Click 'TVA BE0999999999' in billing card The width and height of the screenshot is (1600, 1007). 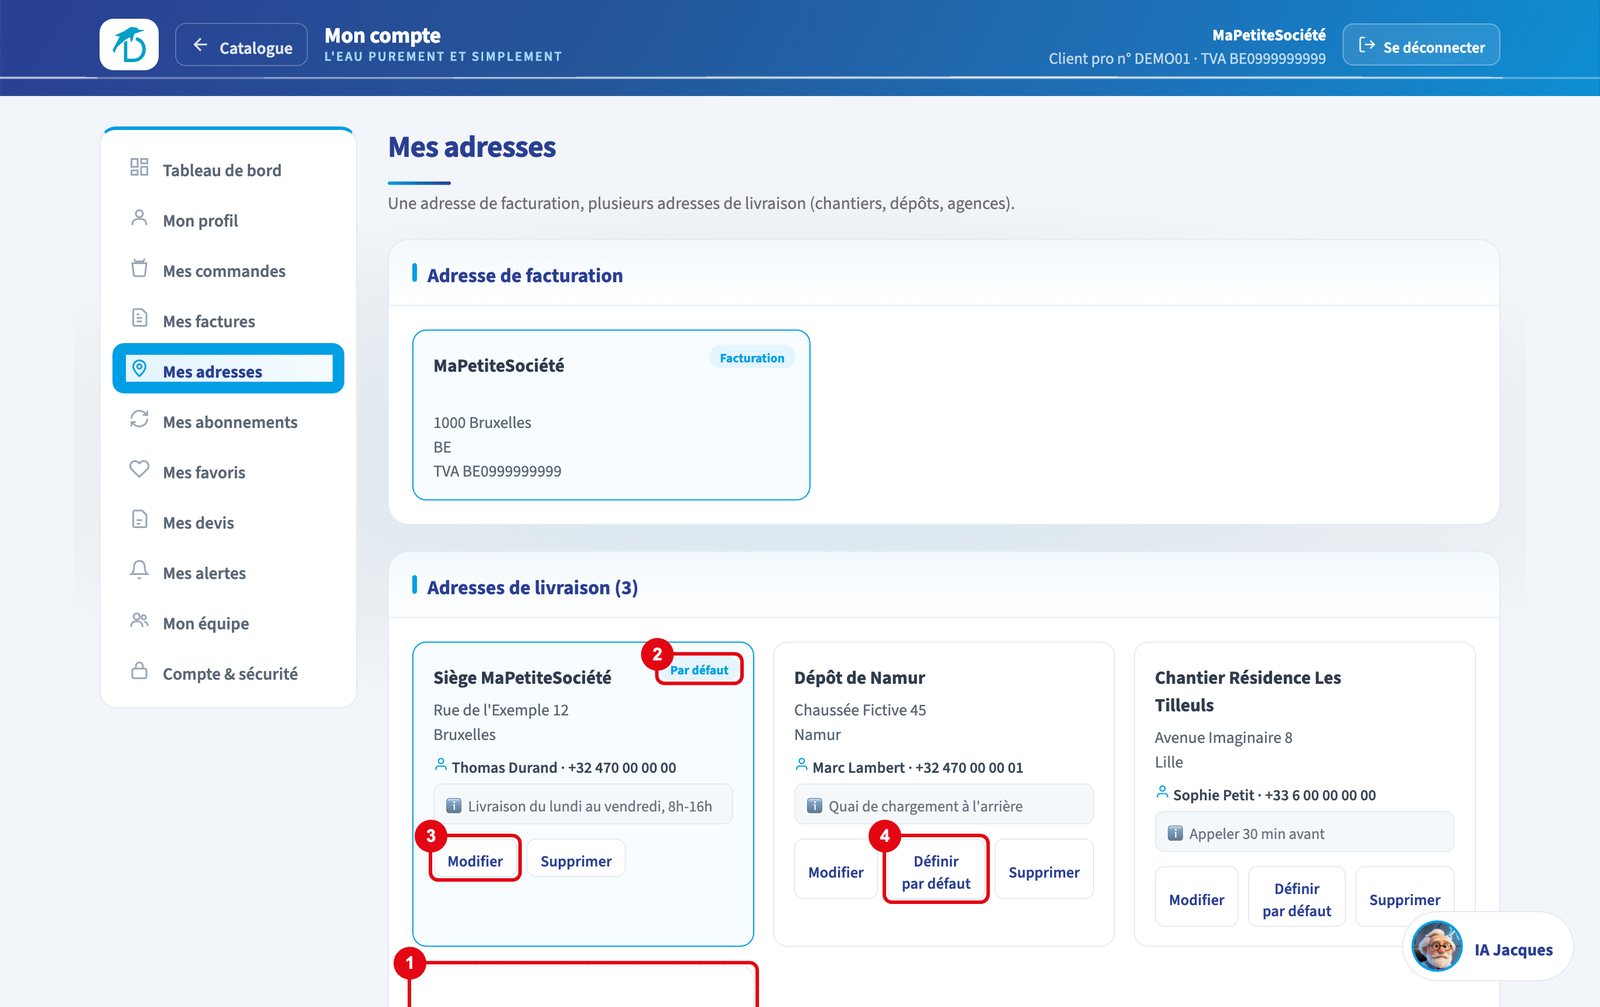pos(497,471)
